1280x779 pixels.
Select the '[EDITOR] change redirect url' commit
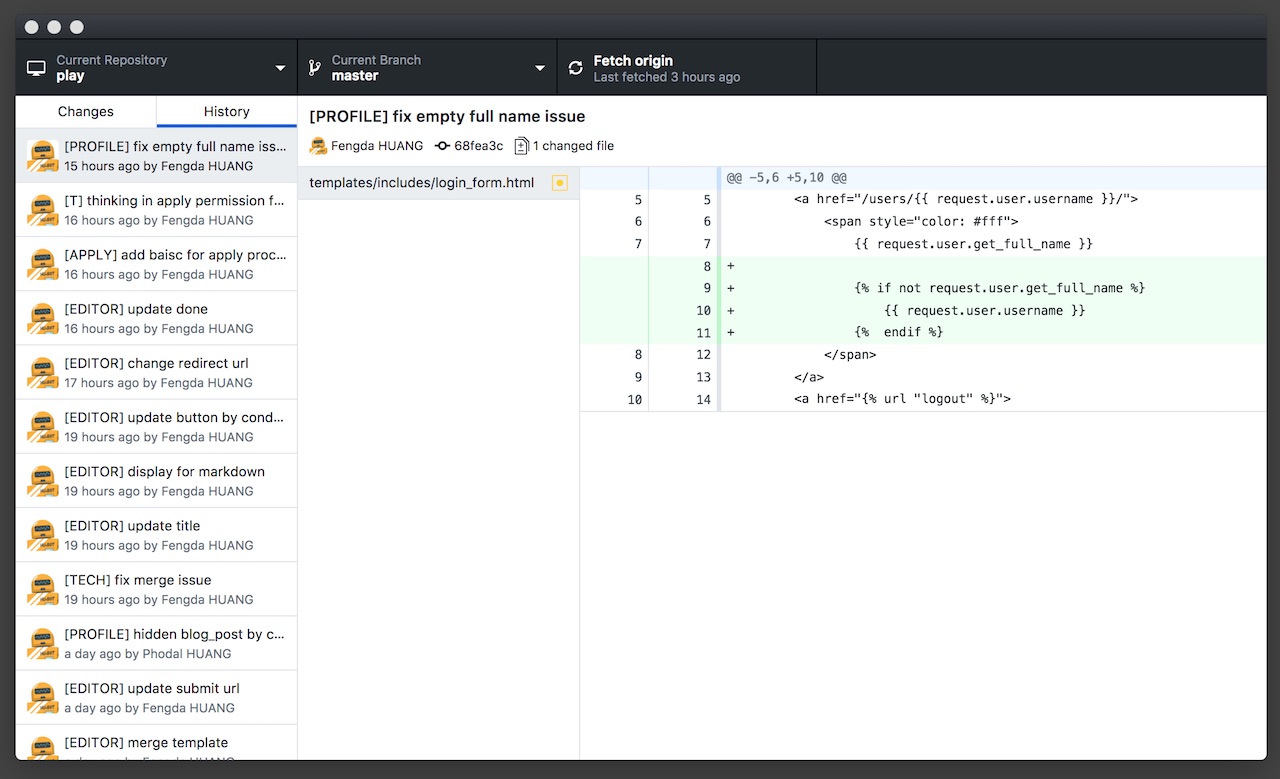click(157, 372)
